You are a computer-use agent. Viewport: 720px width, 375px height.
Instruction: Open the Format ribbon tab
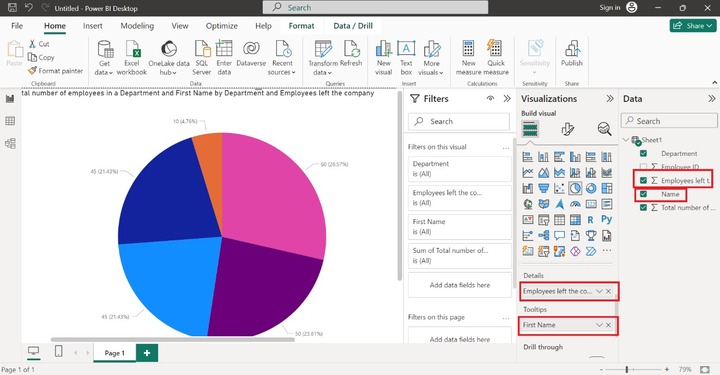pos(301,26)
